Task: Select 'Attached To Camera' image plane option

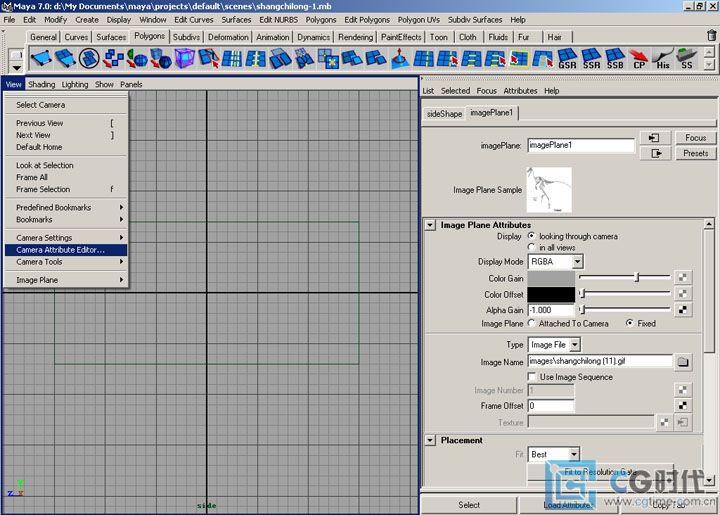Action: coord(532,323)
